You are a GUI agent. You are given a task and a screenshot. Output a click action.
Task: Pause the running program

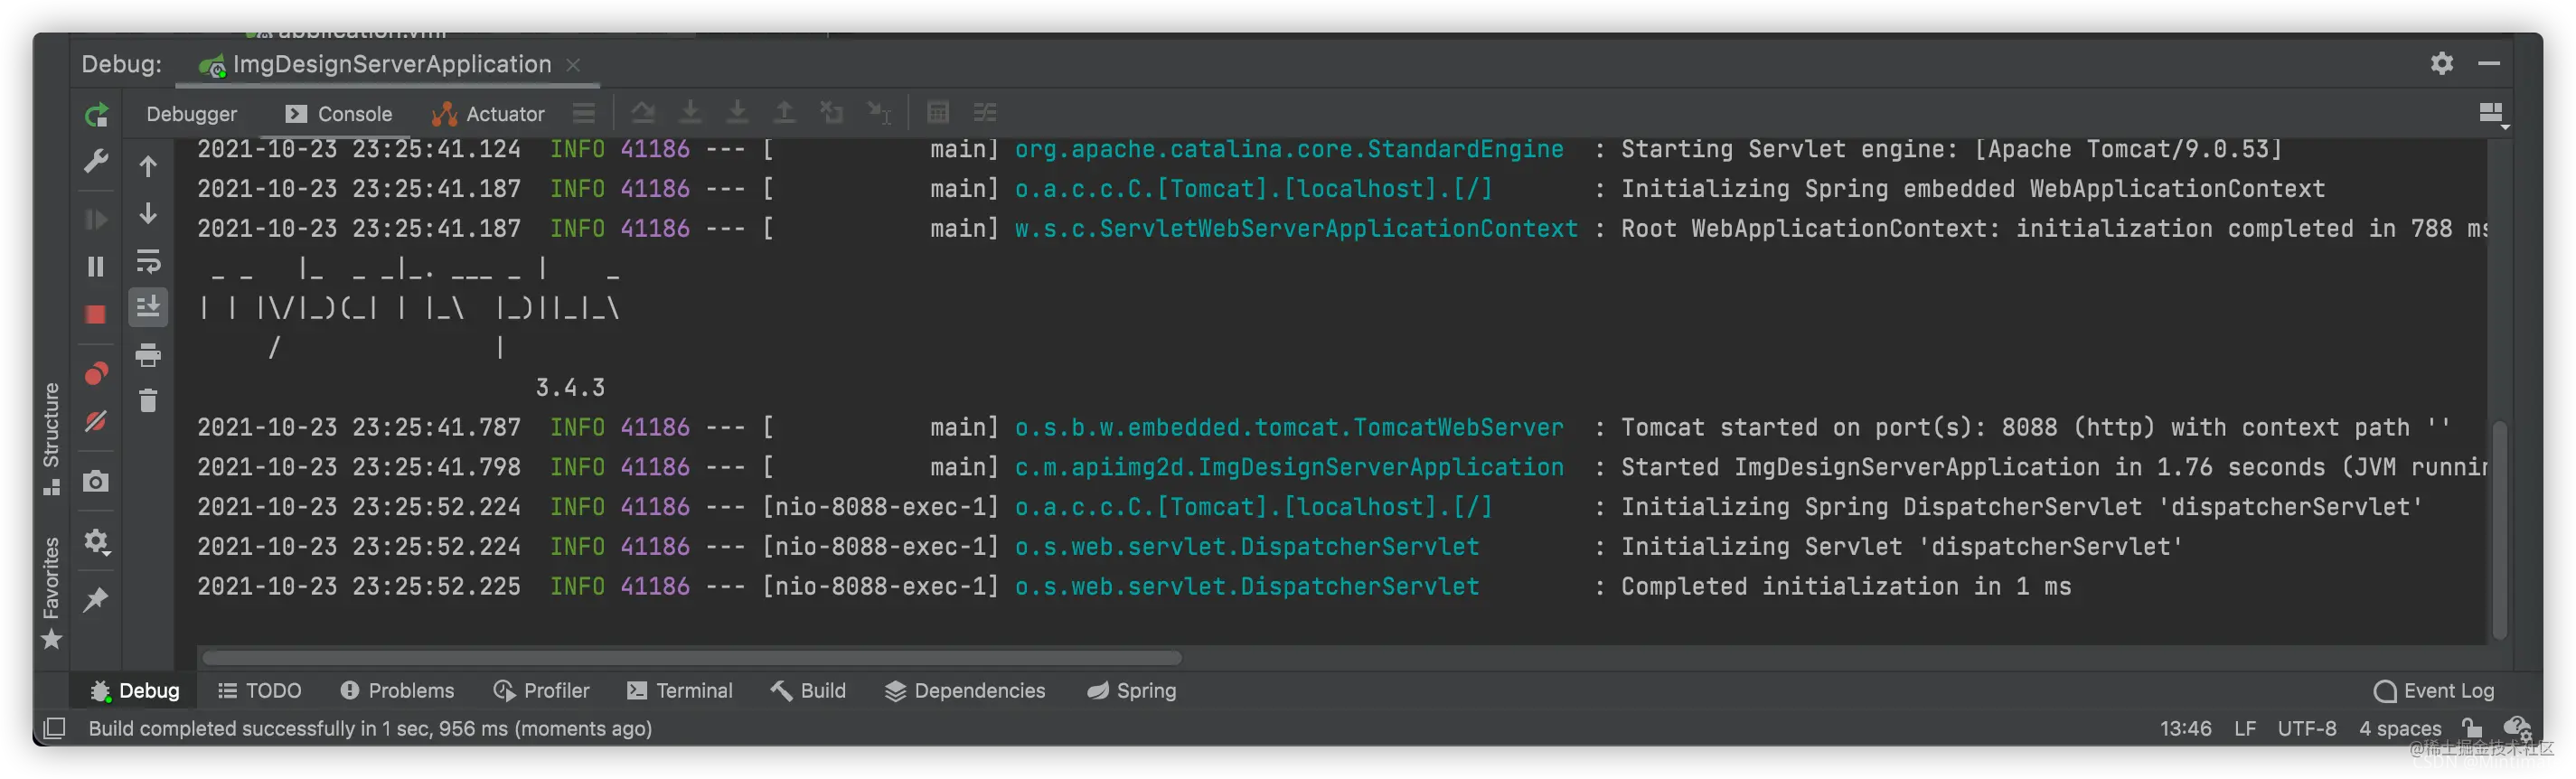[96, 267]
